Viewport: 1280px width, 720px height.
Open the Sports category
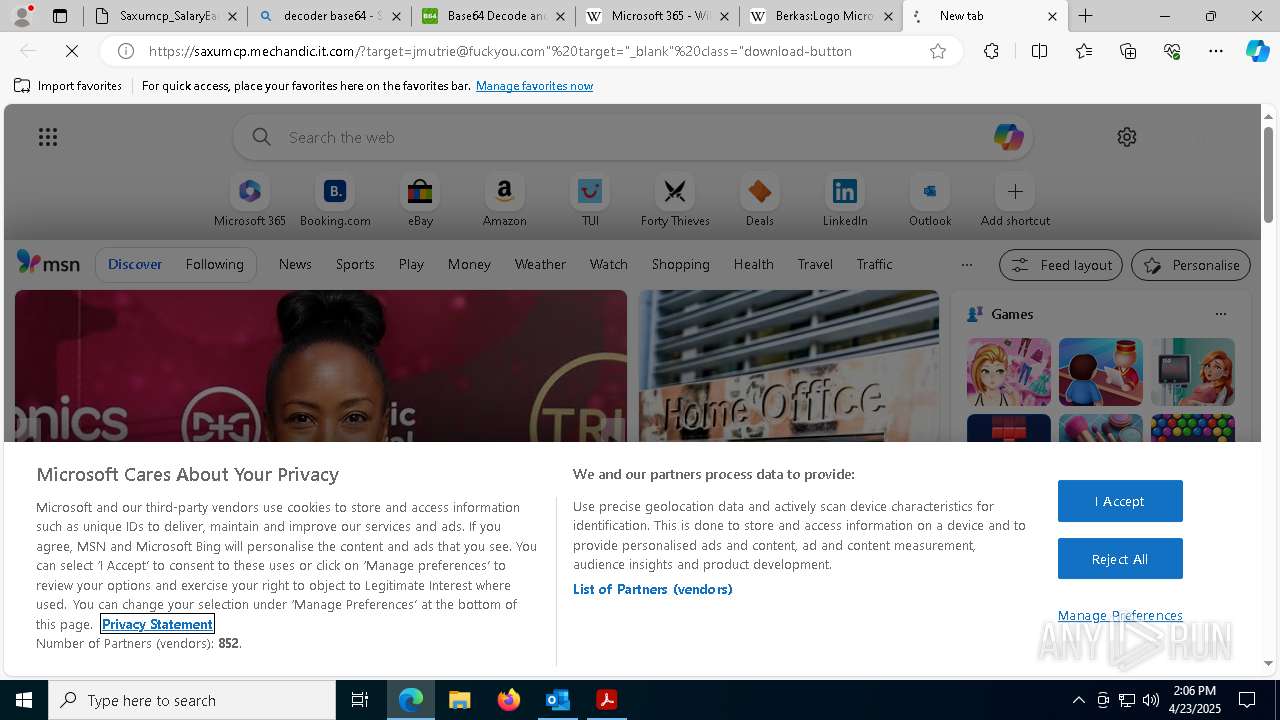tap(355, 264)
